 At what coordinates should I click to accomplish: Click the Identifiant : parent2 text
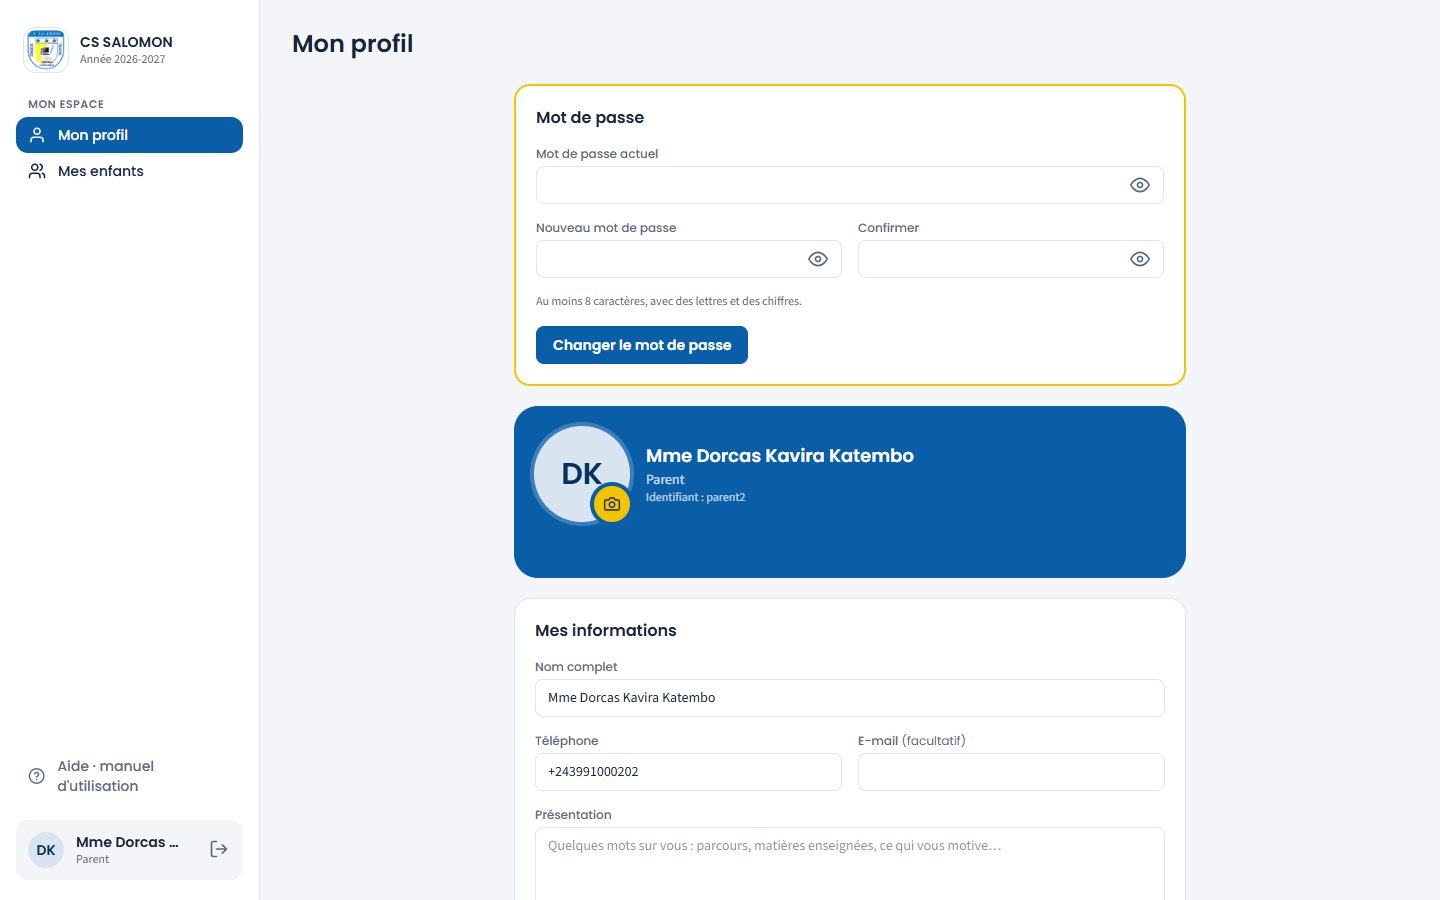(x=696, y=497)
